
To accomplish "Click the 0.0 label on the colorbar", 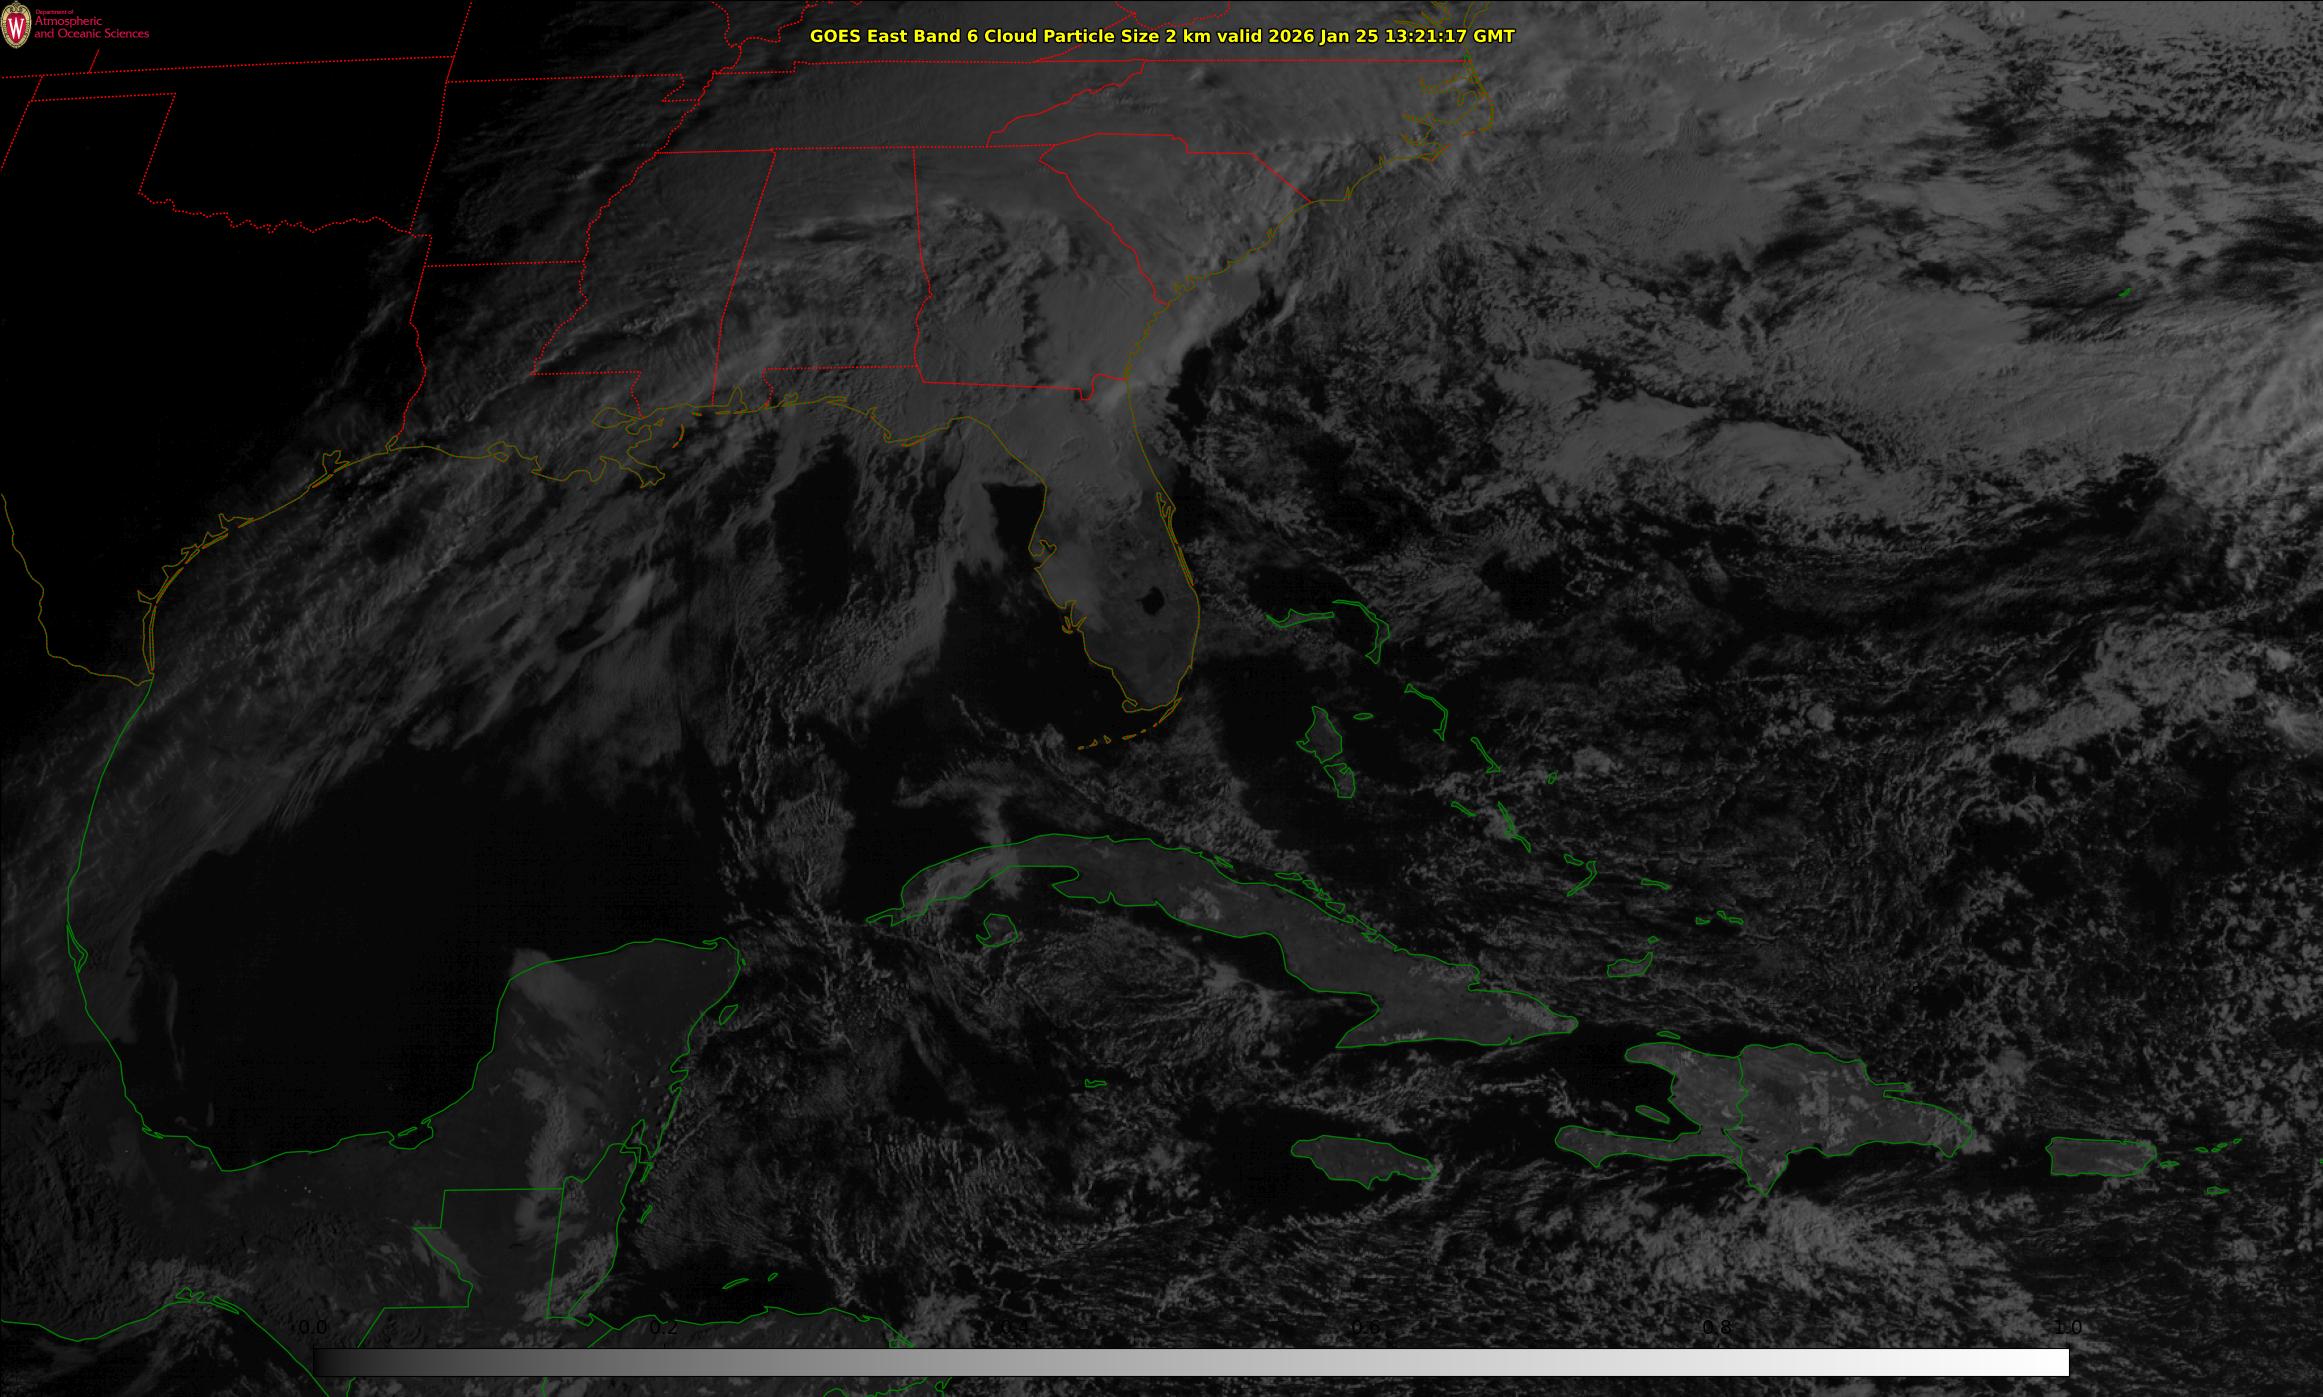I will tap(311, 1327).
